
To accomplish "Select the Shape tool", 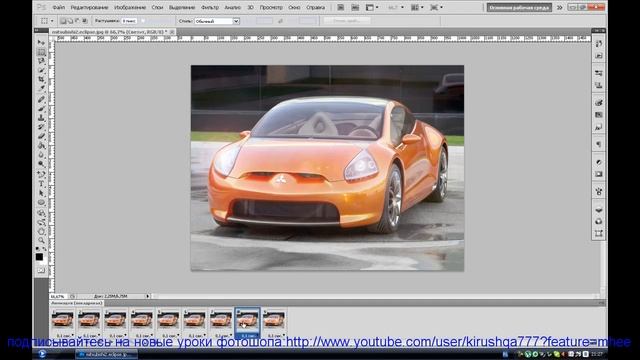I will click(41, 202).
